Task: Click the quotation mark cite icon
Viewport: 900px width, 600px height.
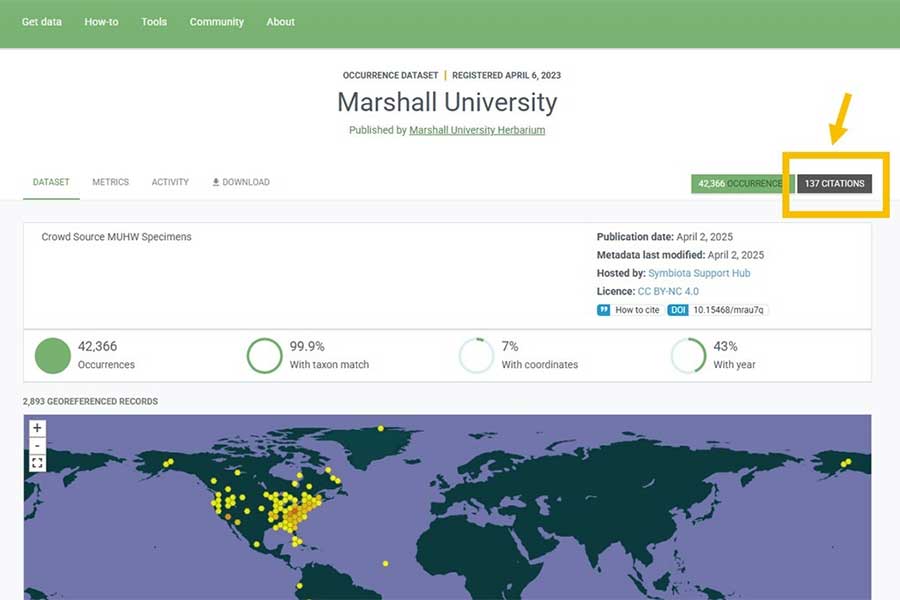Action: [x=603, y=310]
